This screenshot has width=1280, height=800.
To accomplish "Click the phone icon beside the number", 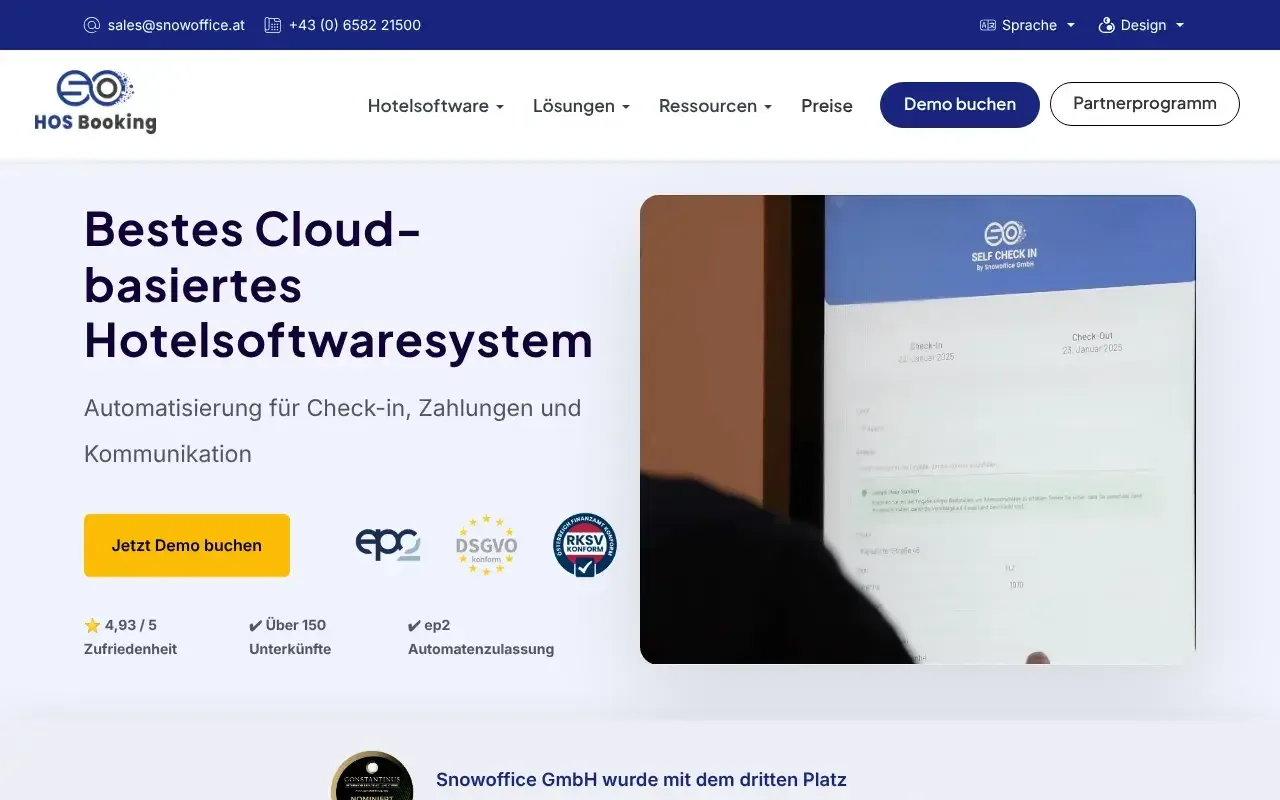I will pyautogui.click(x=272, y=25).
